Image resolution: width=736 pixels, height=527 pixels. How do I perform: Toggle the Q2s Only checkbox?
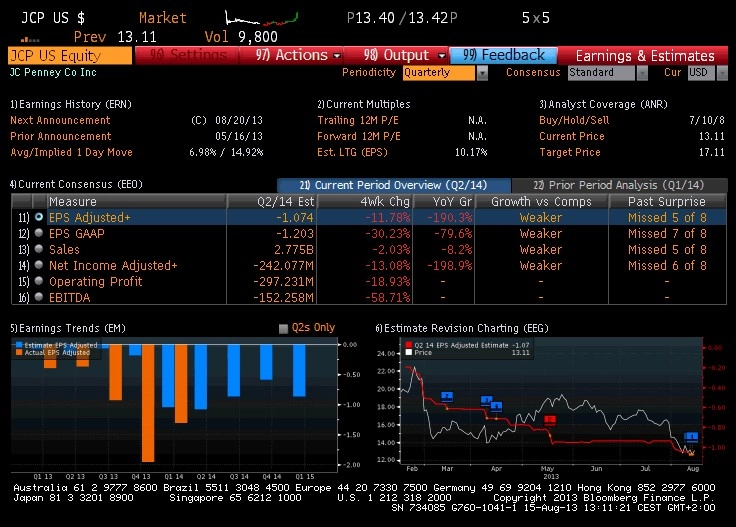click(x=283, y=328)
